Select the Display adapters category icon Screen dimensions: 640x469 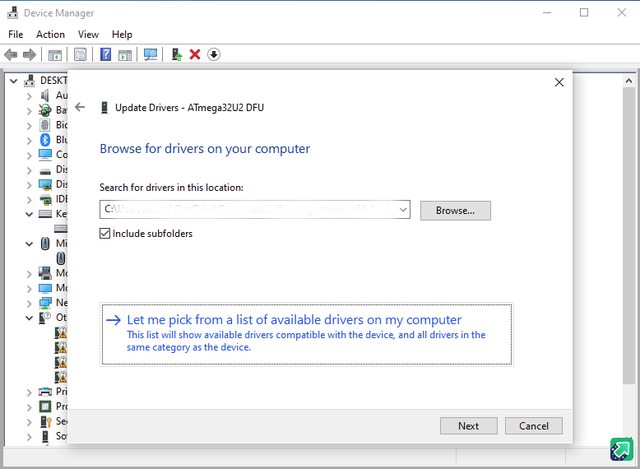tap(45, 184)
